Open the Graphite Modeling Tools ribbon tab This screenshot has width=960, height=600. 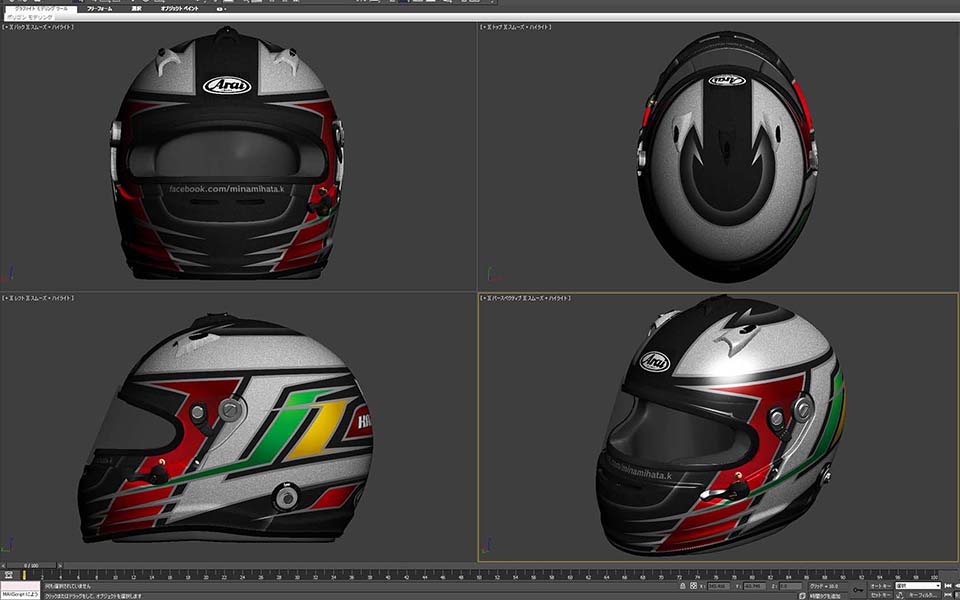click(42, 9)
